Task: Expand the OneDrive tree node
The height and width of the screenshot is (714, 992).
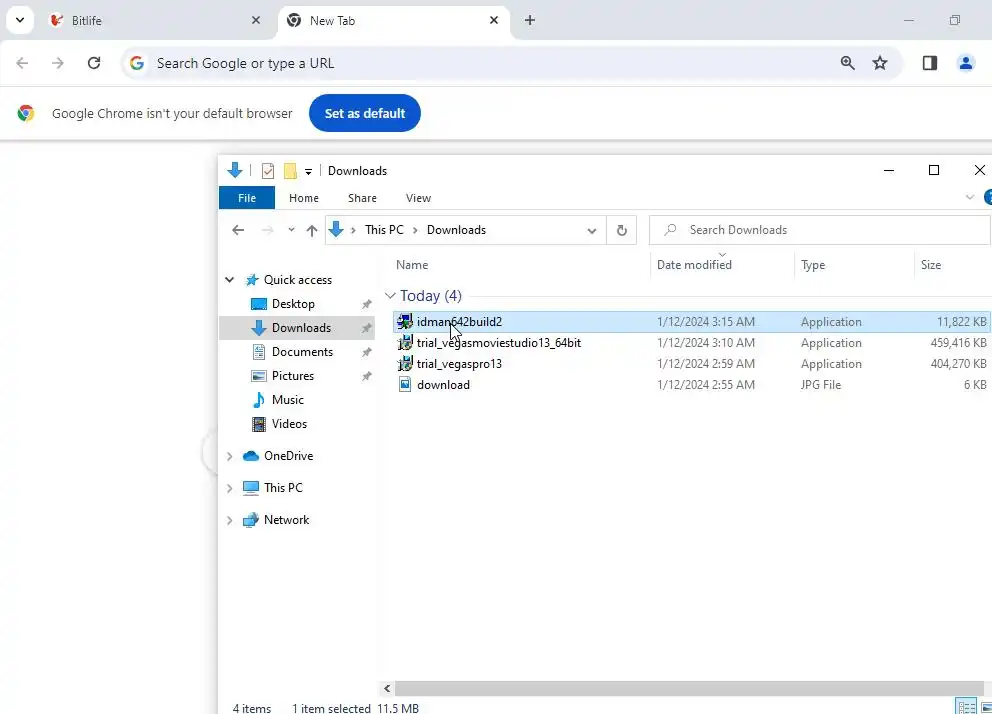Action: point(230,456)
